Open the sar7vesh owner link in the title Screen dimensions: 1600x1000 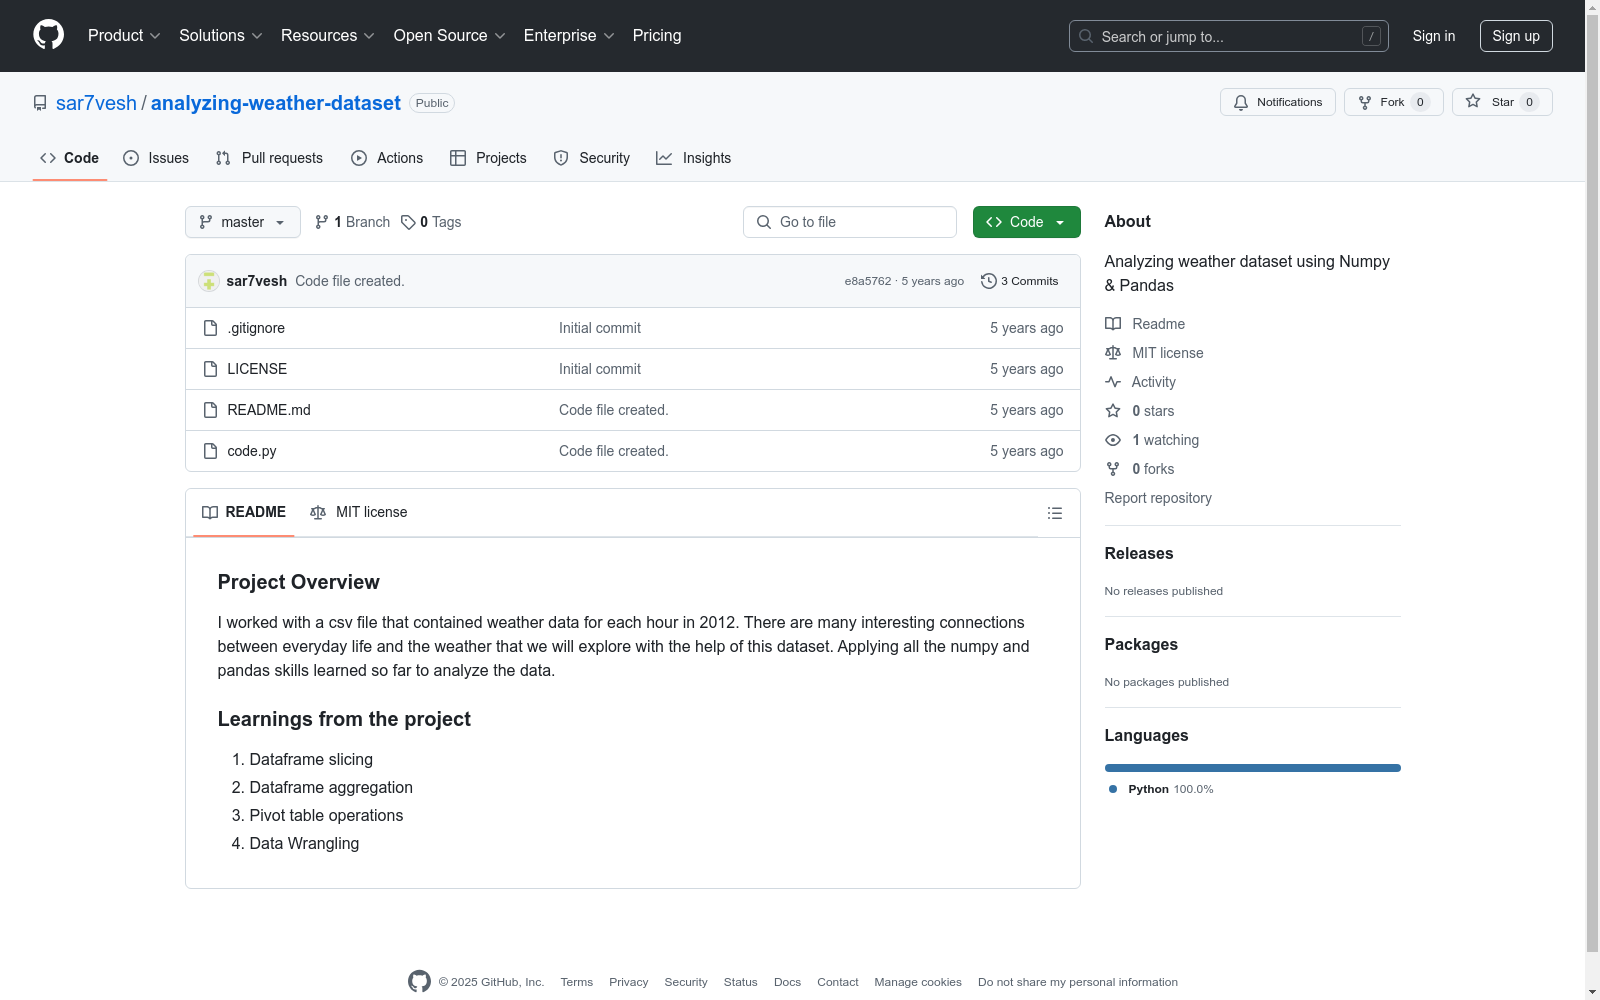pos(96,103)
